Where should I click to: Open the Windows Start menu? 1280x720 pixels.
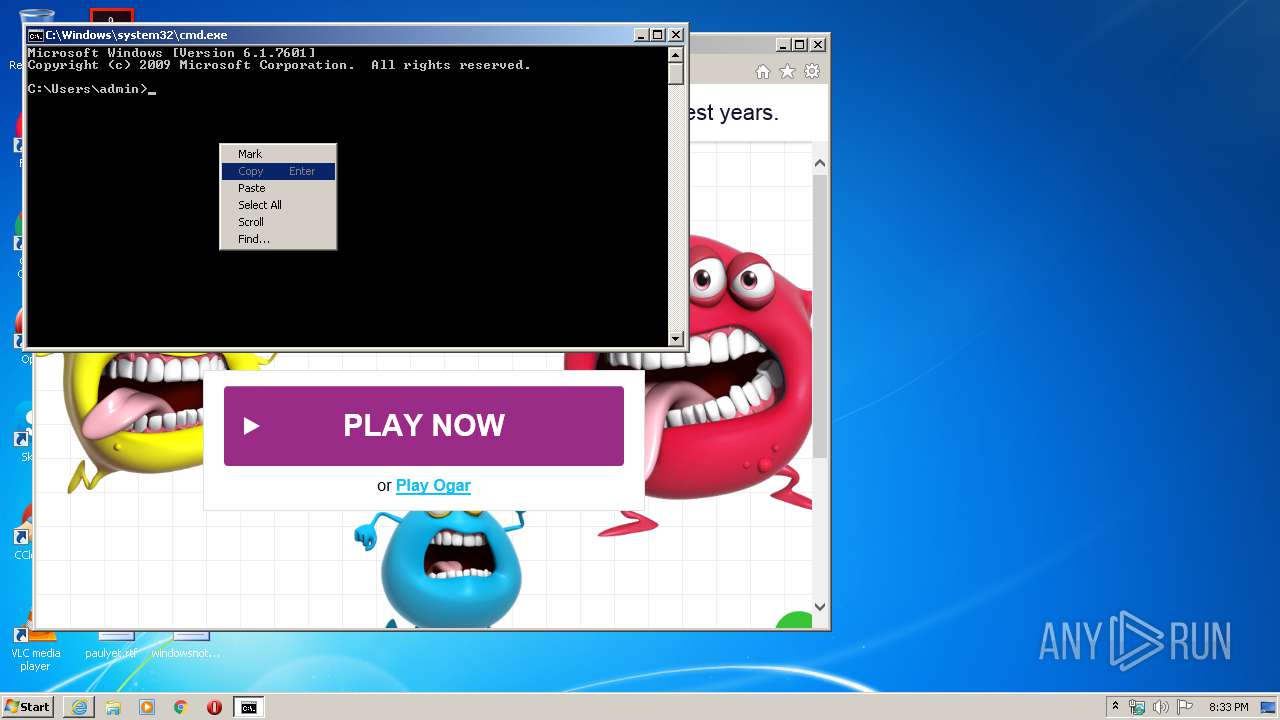pos(28,707)
